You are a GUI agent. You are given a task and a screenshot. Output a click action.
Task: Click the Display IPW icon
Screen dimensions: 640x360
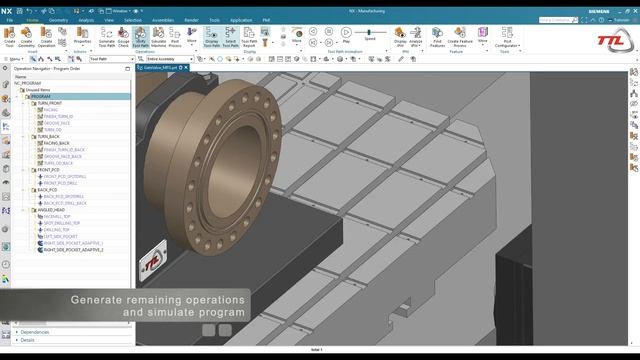(400, 37)
